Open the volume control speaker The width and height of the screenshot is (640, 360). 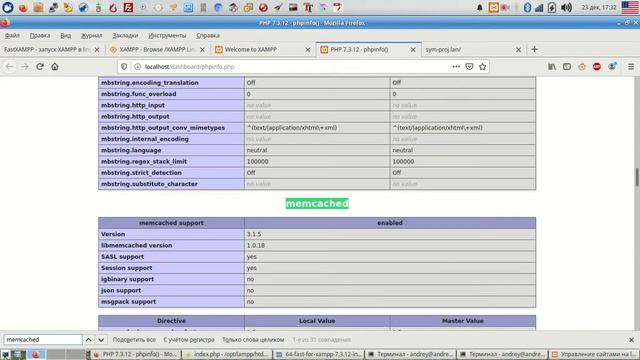[x=566, y=7]
